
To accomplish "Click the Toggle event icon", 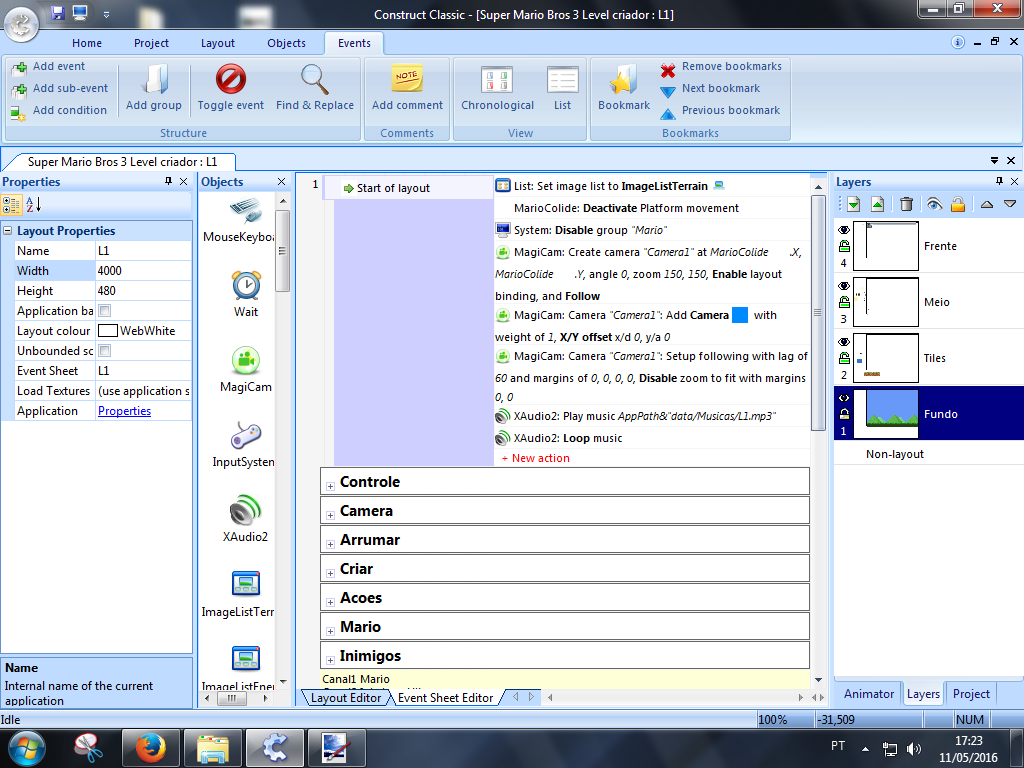I will (x=231, y=79).
